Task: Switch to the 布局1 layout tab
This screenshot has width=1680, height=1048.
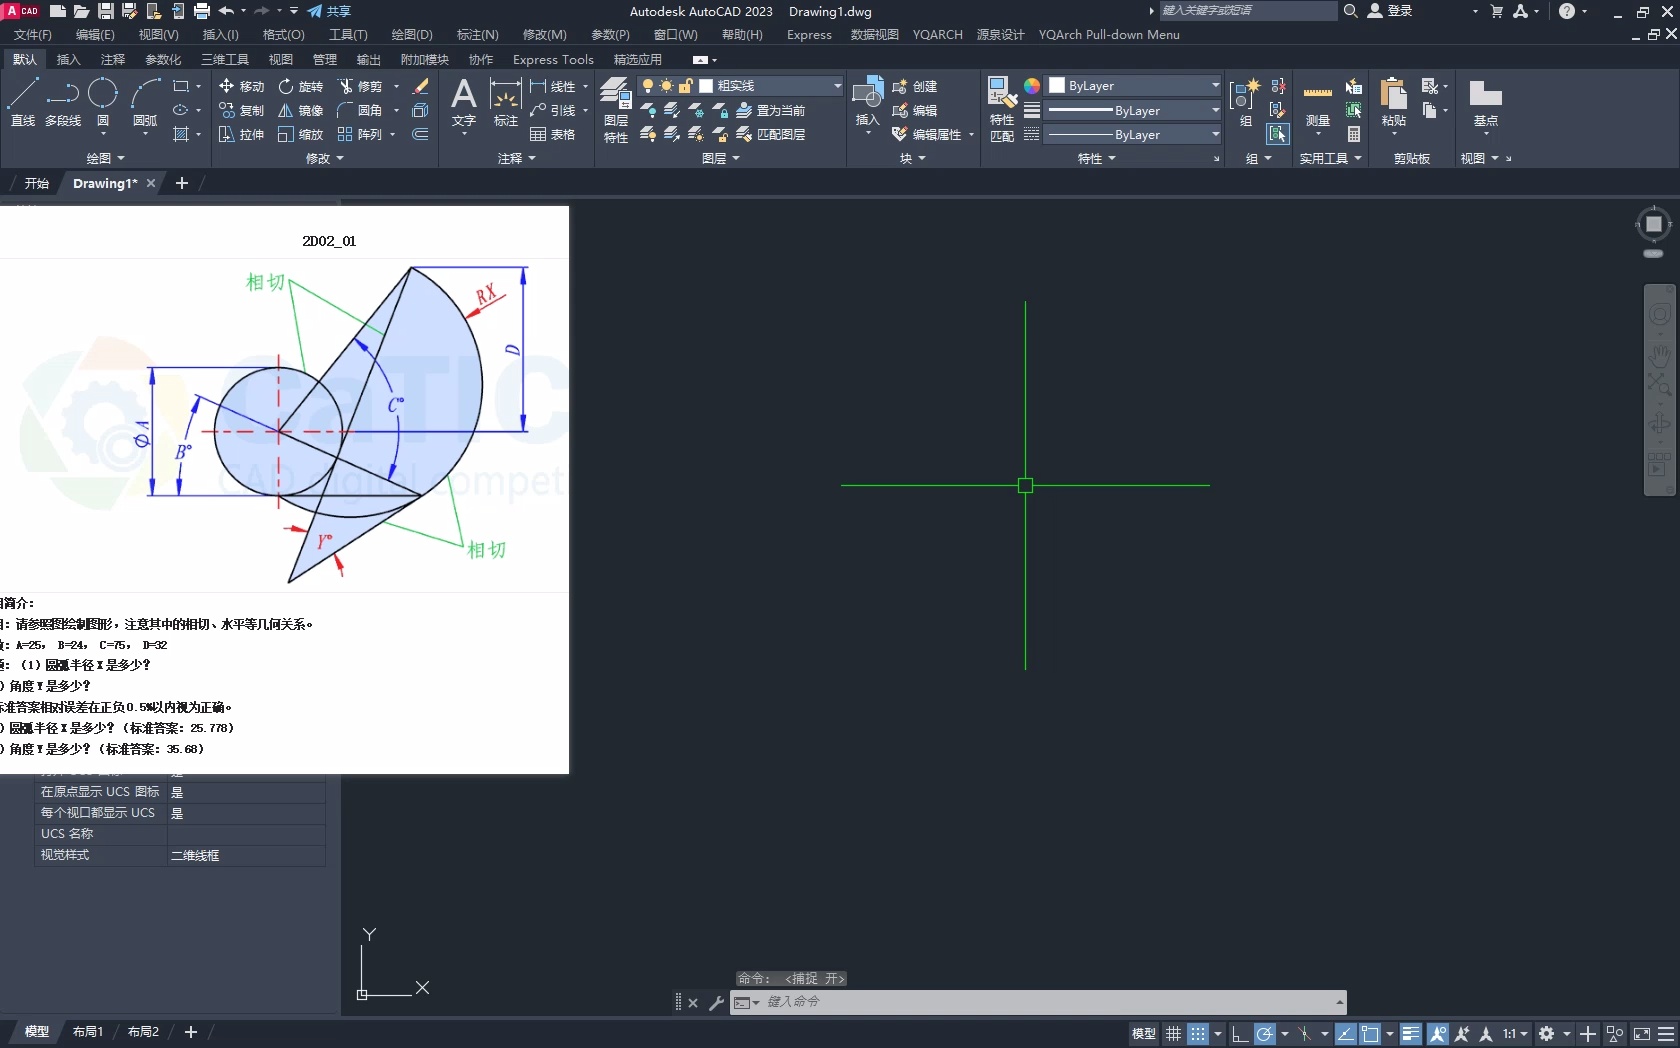Action: point(88,1031)
